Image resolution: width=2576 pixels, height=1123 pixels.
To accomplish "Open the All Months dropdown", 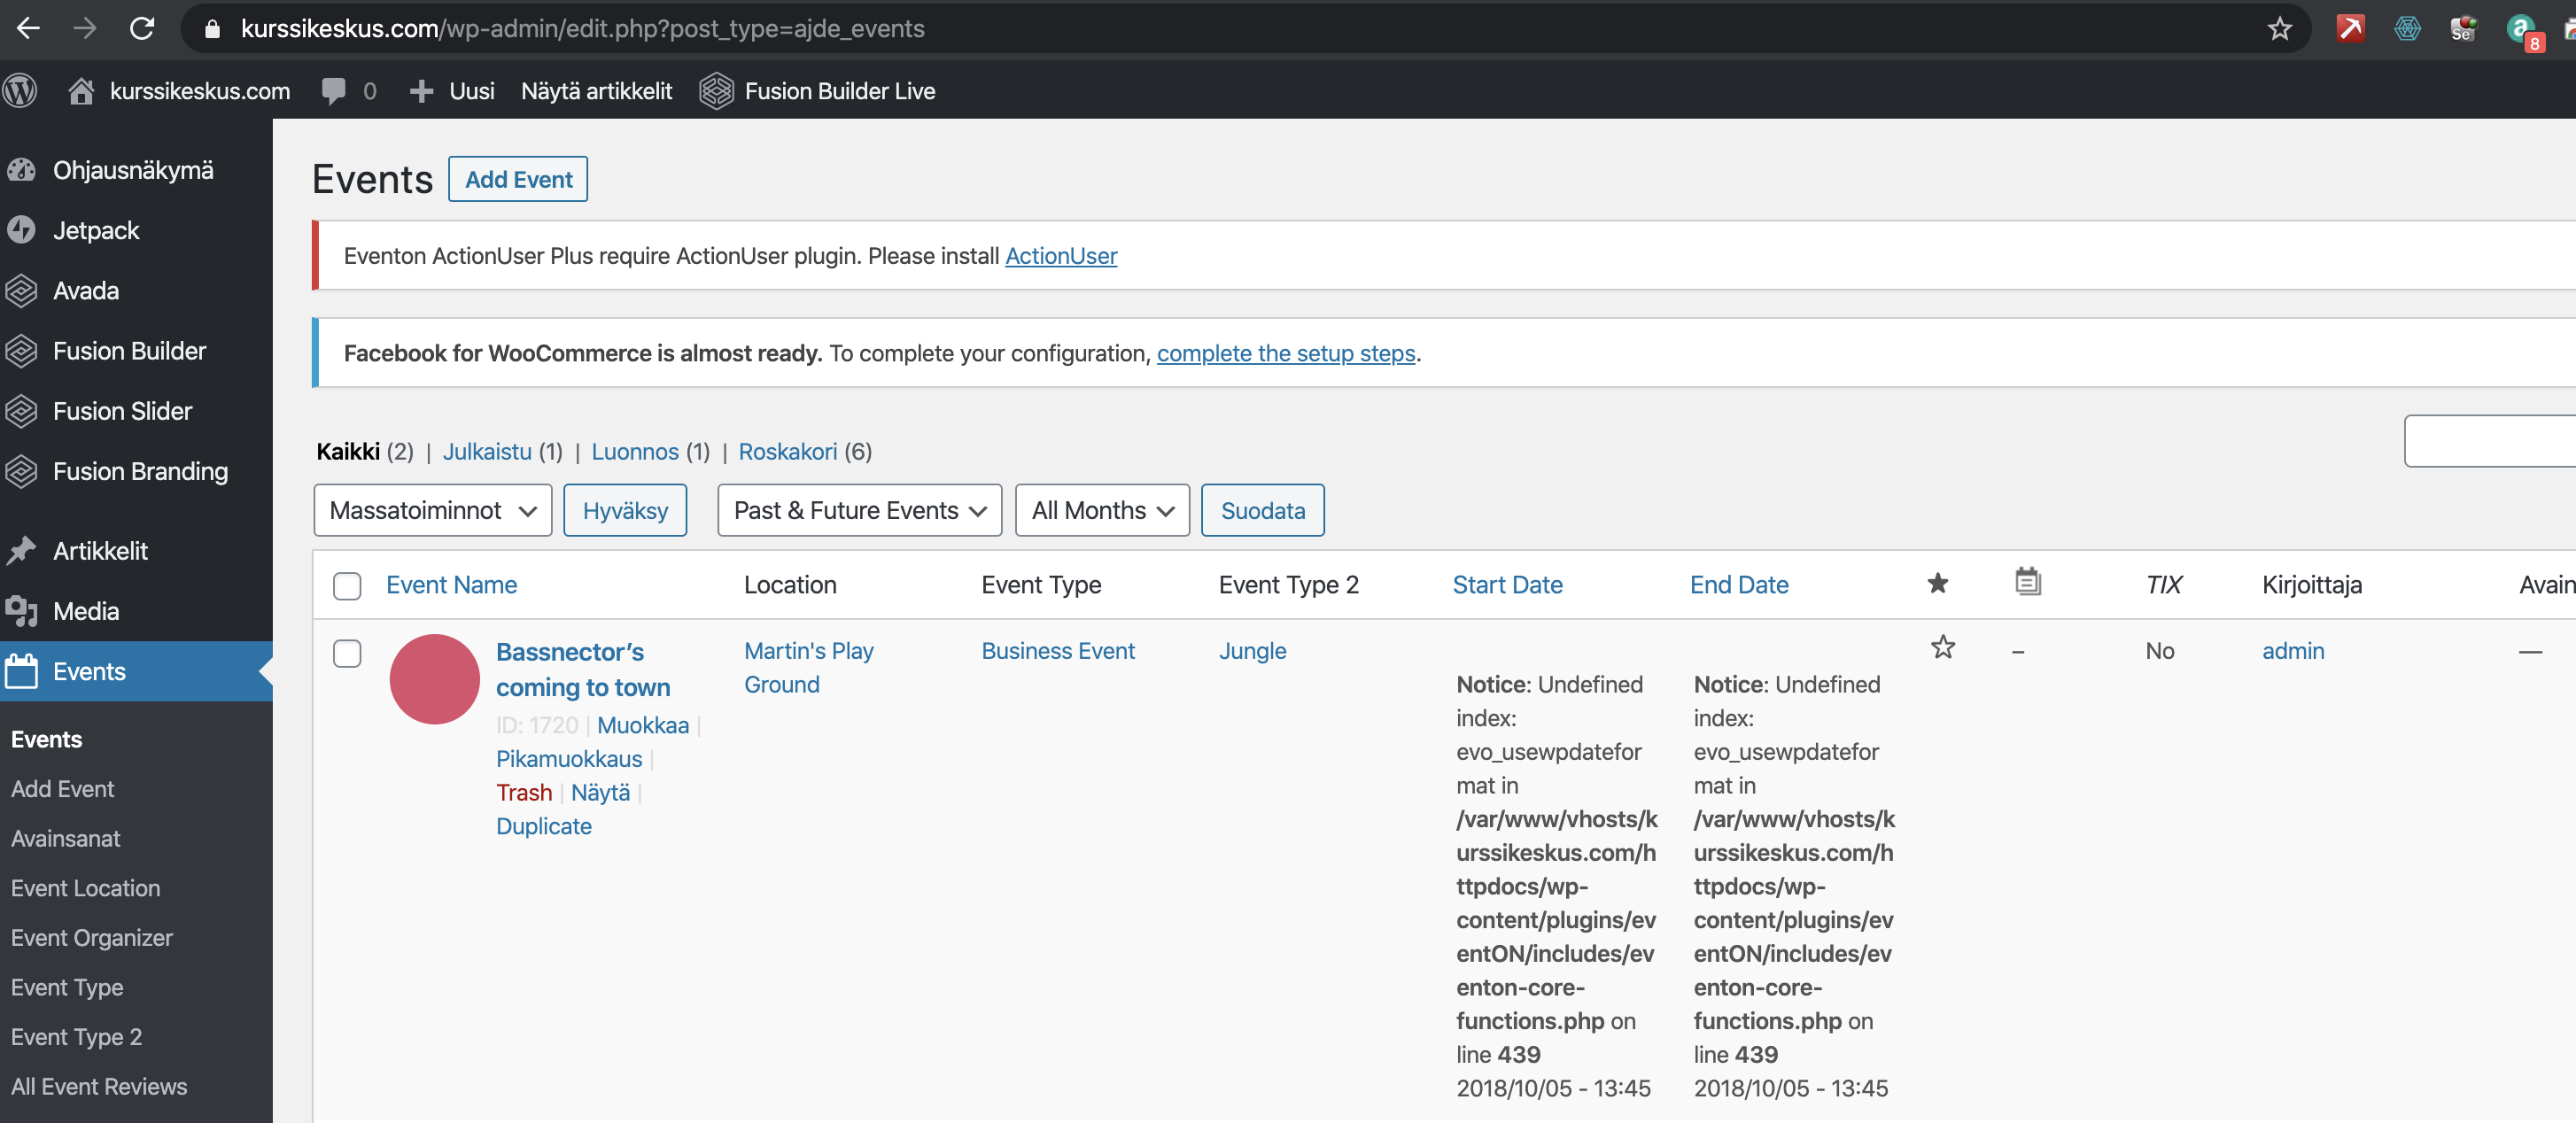I will click(x=1102, y=510).
